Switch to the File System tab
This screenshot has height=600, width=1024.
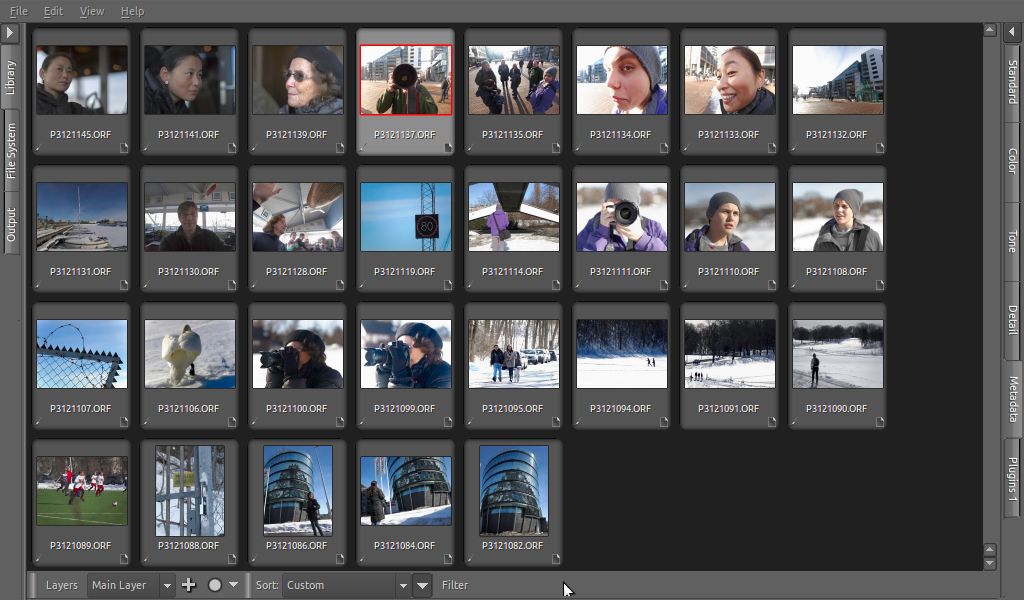click(10, 151)
